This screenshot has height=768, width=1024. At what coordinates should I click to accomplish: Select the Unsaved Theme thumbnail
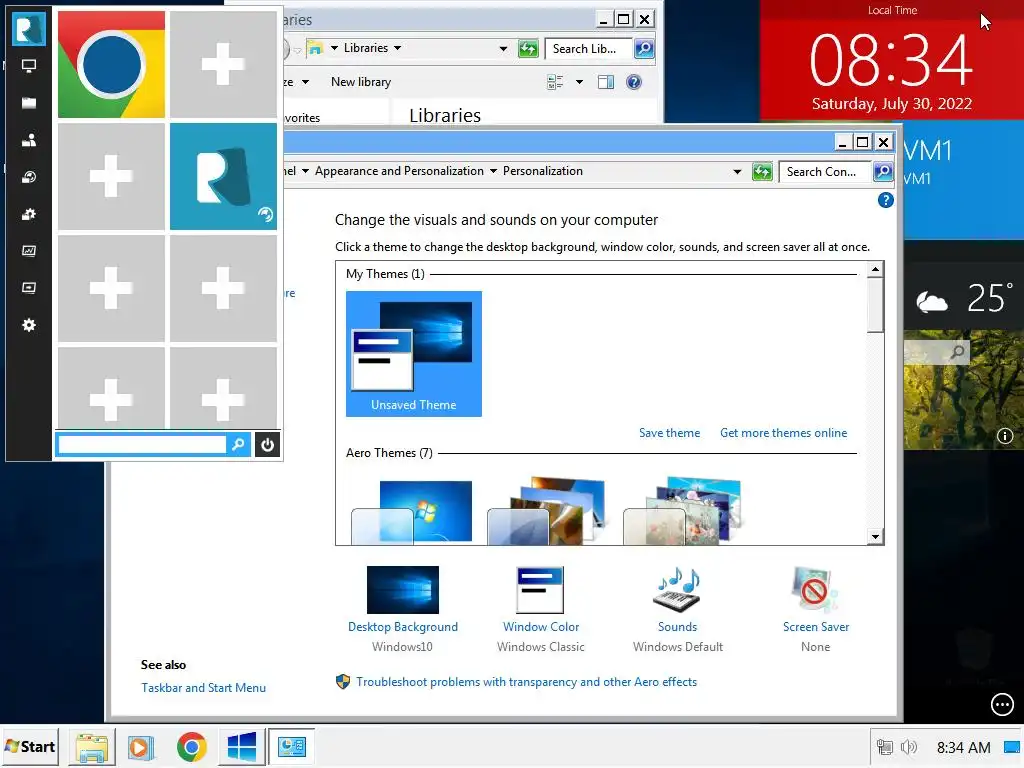pos(414,354)
